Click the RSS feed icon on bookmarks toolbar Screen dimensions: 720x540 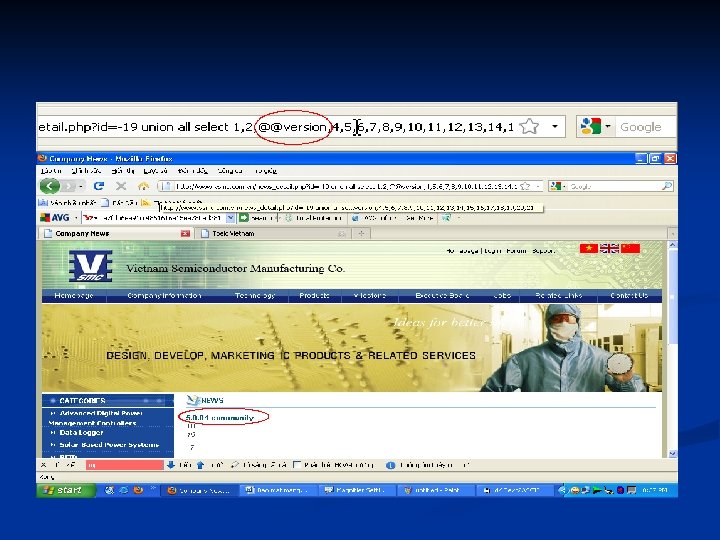coord(146,202)
